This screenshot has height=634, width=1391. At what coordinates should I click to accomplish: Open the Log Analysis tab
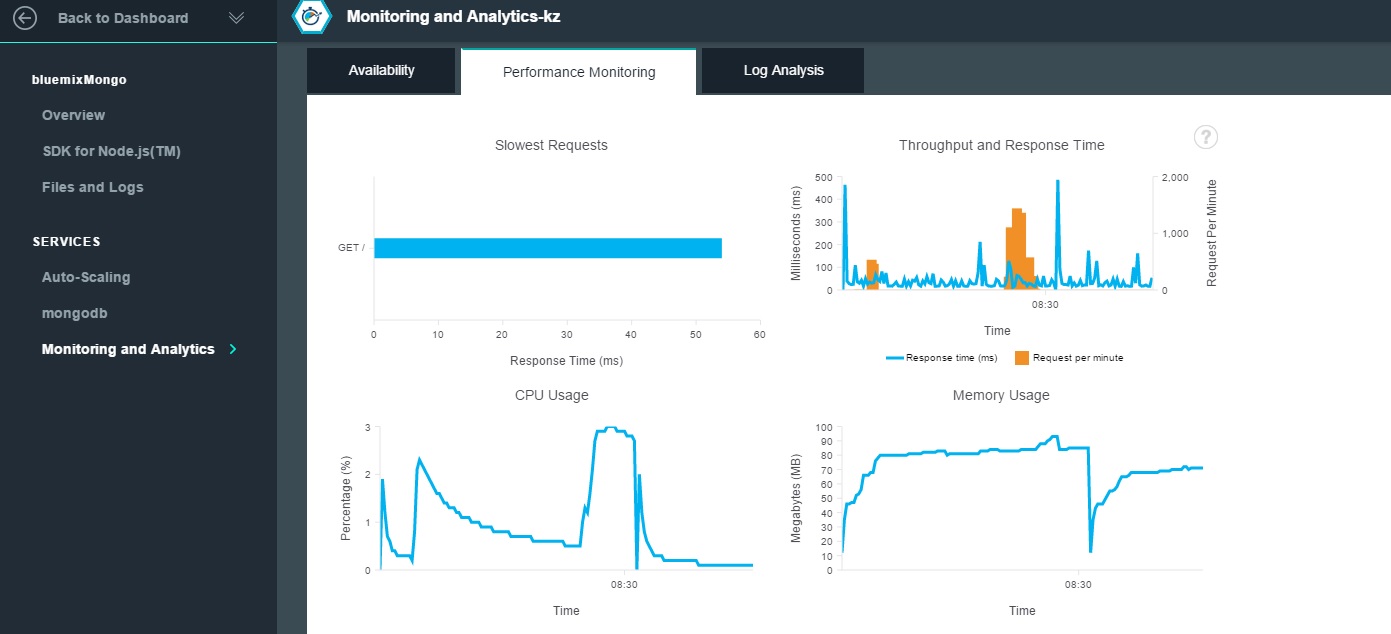click(x=783, y=71)
